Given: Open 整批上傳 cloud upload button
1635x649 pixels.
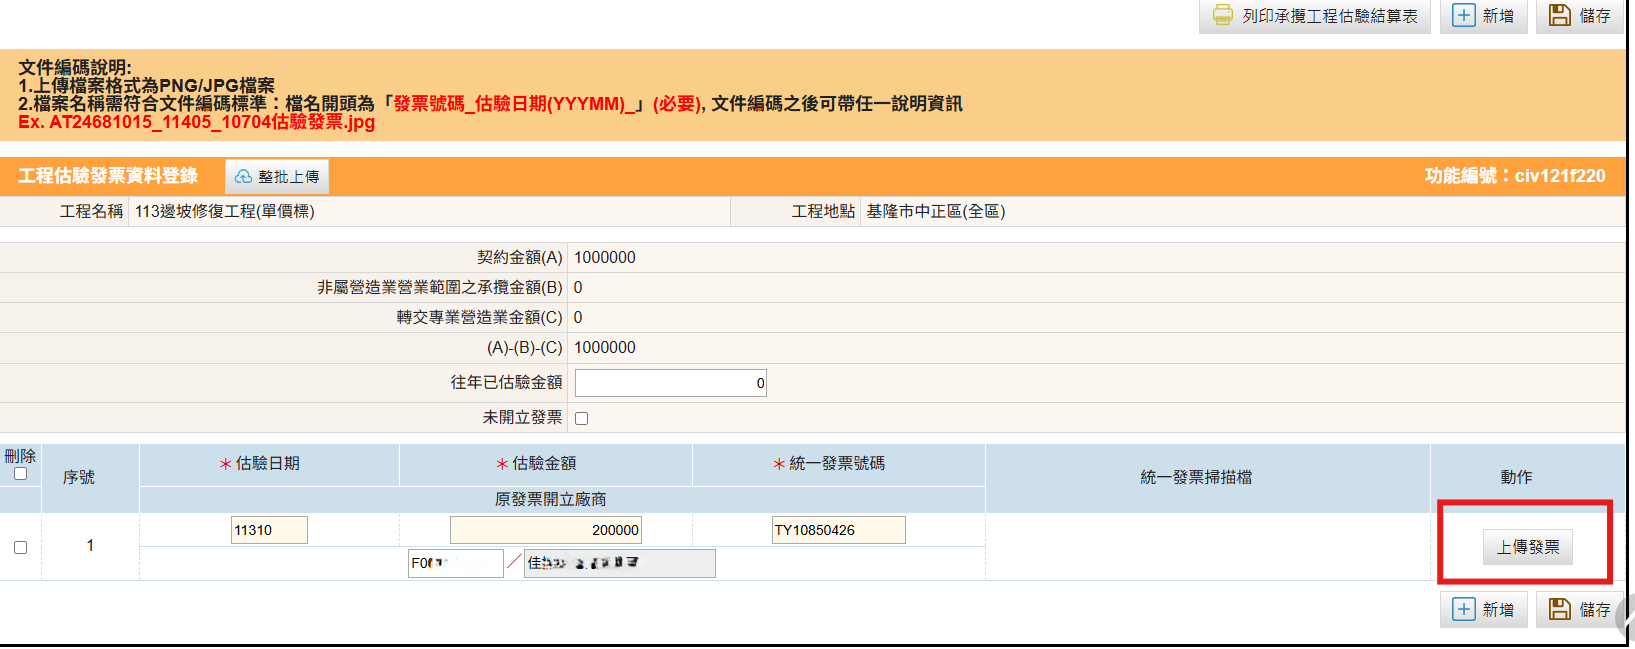Looking at the screenshot, I should (277, 177).
